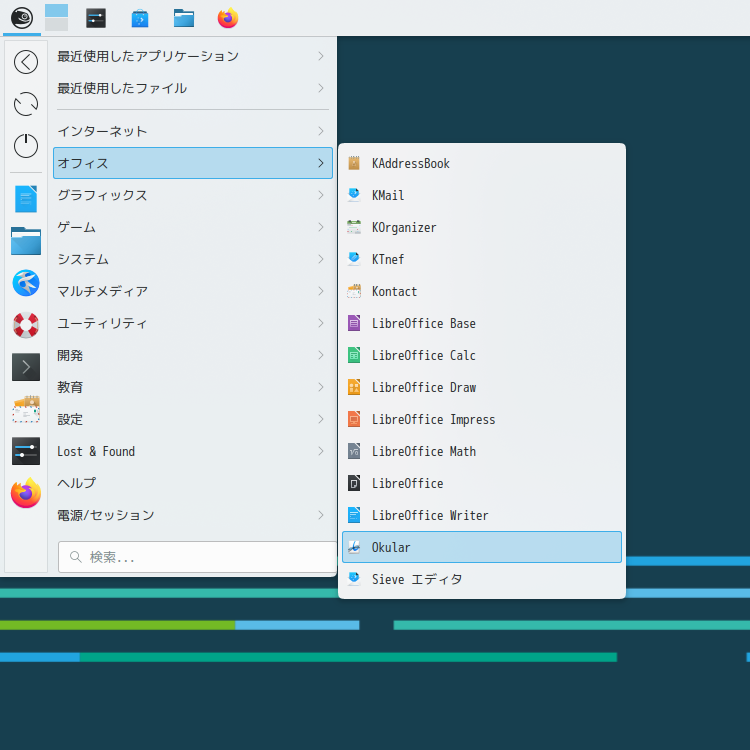Open the file manager folder favorite in sidebar
The width and height of the screenshot is (750, 750).
point(26,241)
